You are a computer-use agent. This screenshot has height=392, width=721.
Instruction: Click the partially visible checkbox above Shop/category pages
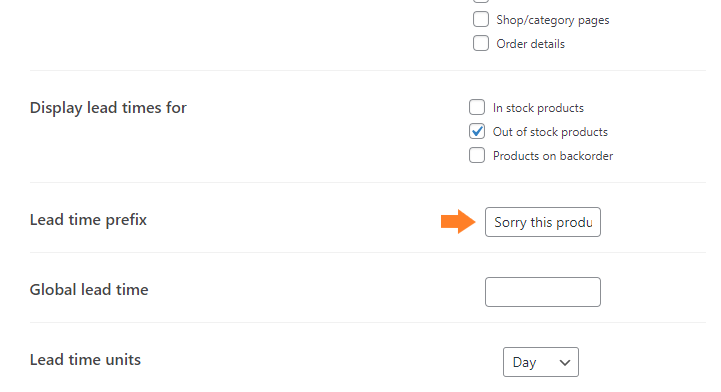point(481,1)
